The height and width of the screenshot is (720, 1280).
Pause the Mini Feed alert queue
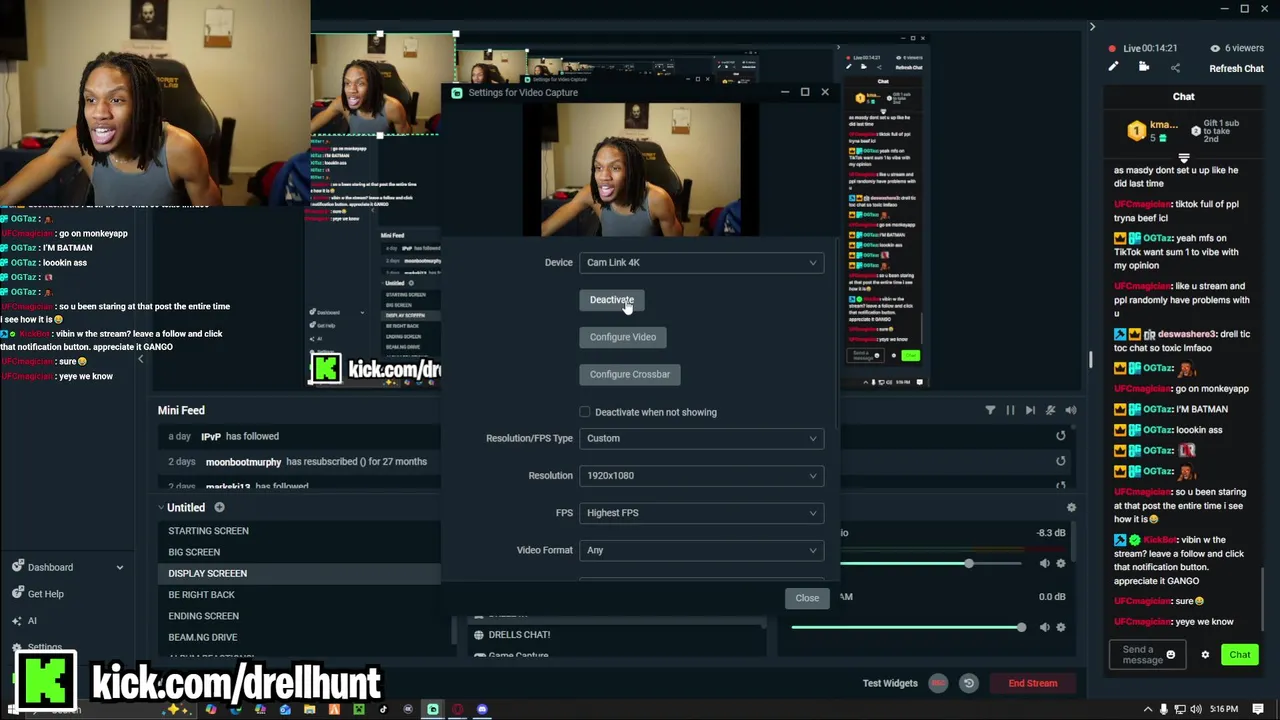[x=1010, y=410]
